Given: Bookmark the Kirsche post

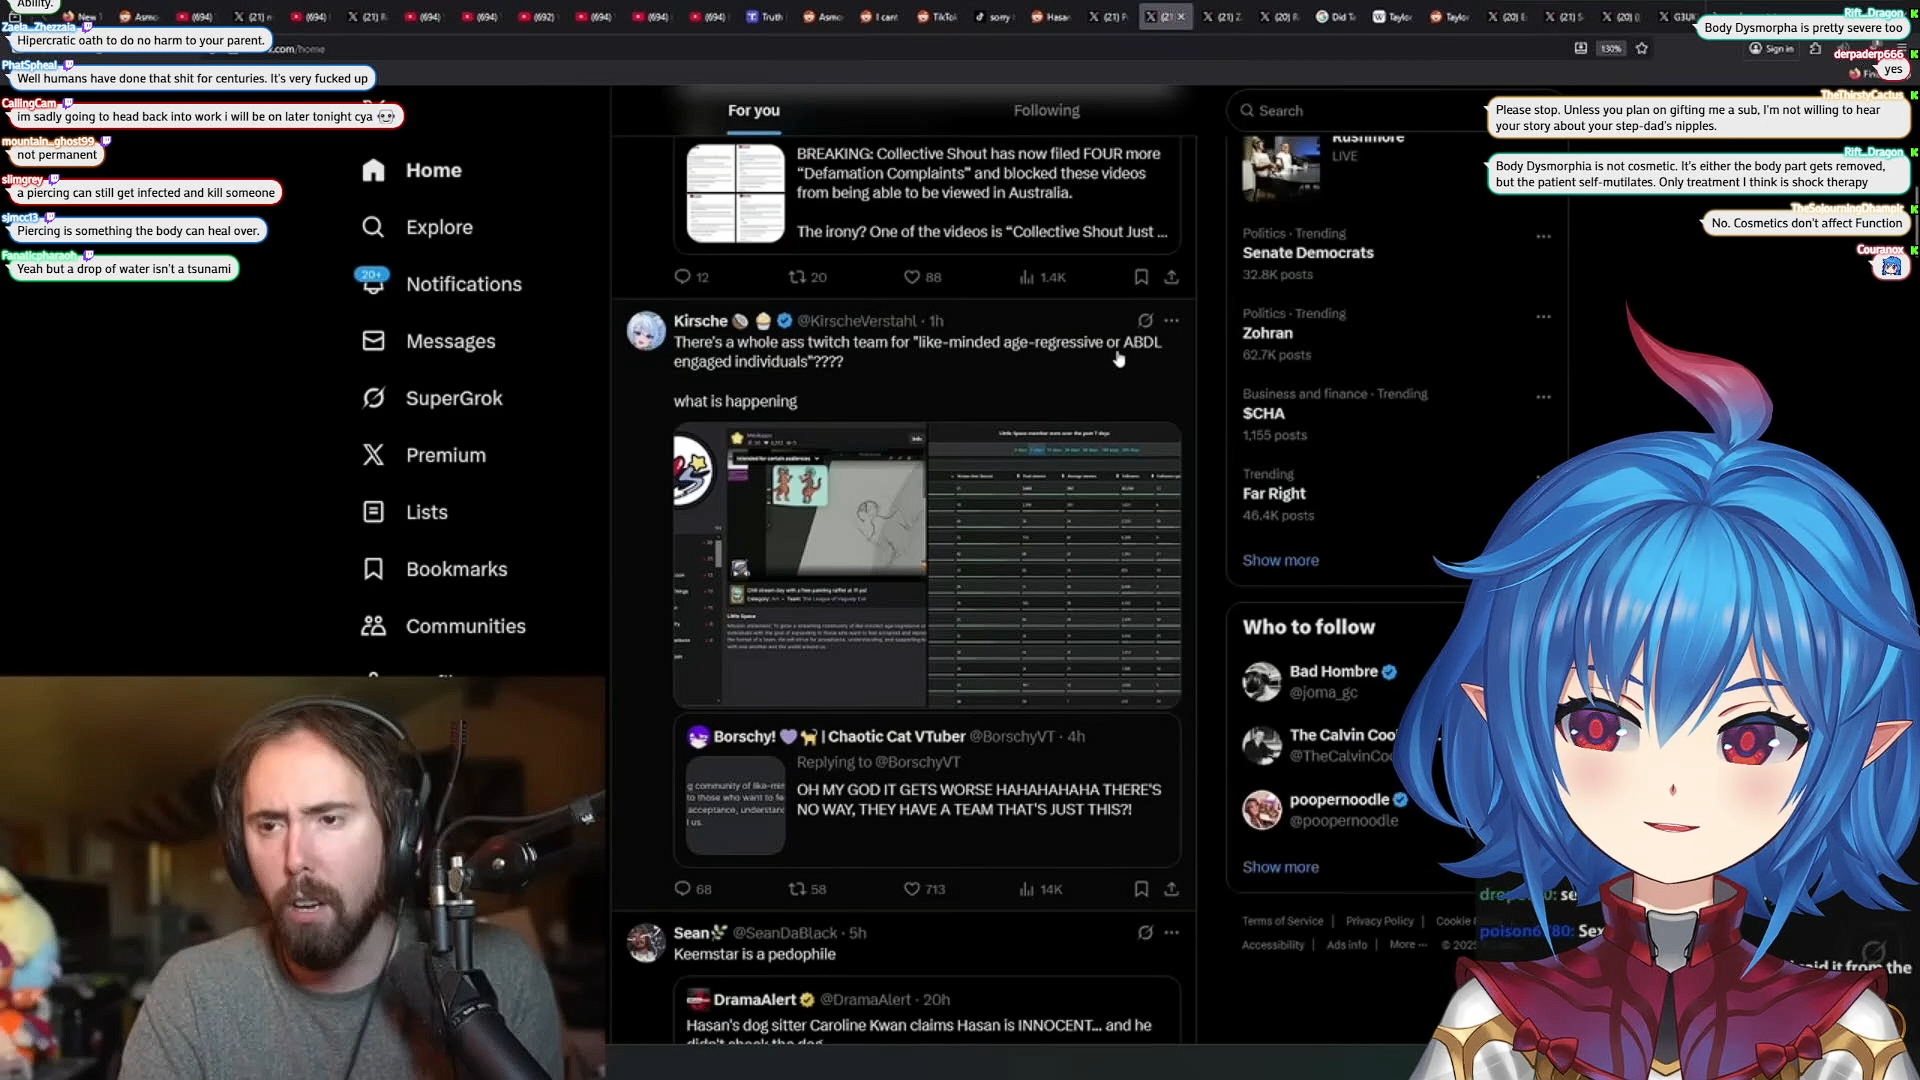Looking at the screenshot, I should pos(1141,889).
